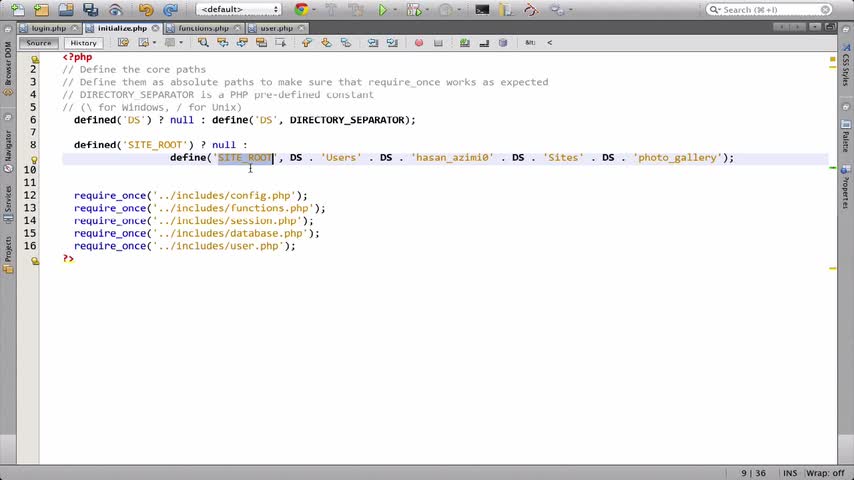Click in the Search field
This screenshot has width=854, height=480.
768,10
